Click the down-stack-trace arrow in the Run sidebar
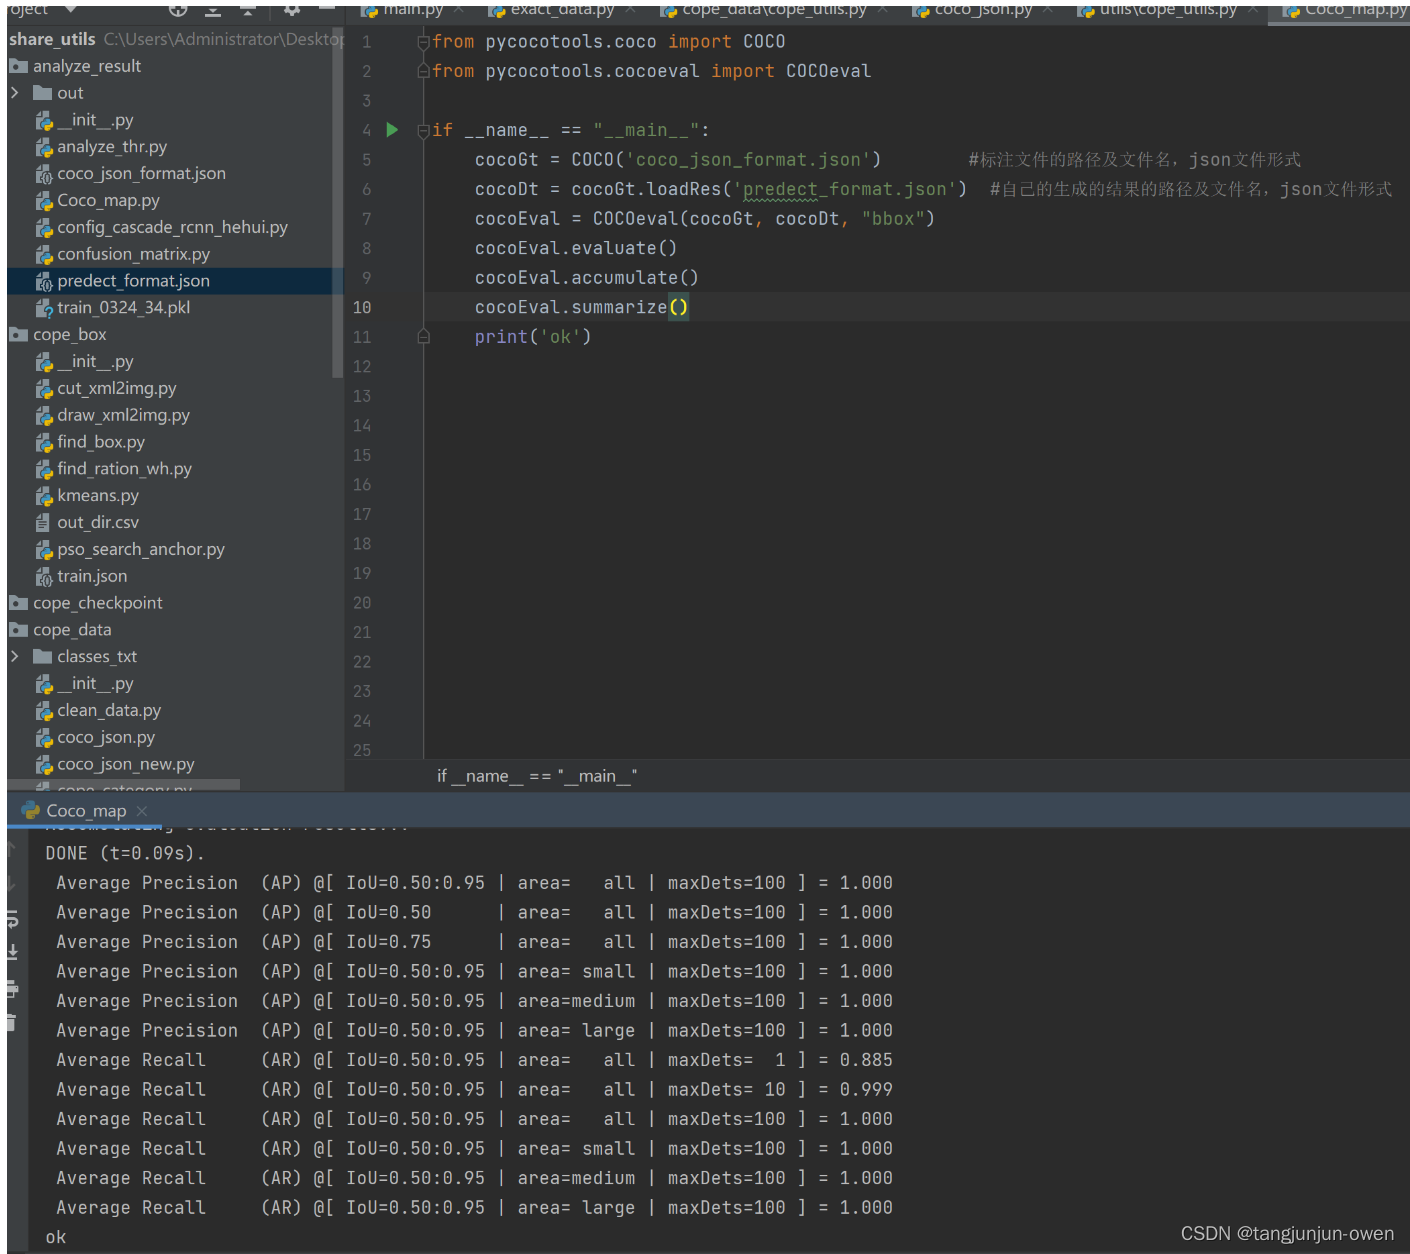 (x=12, y=883)
